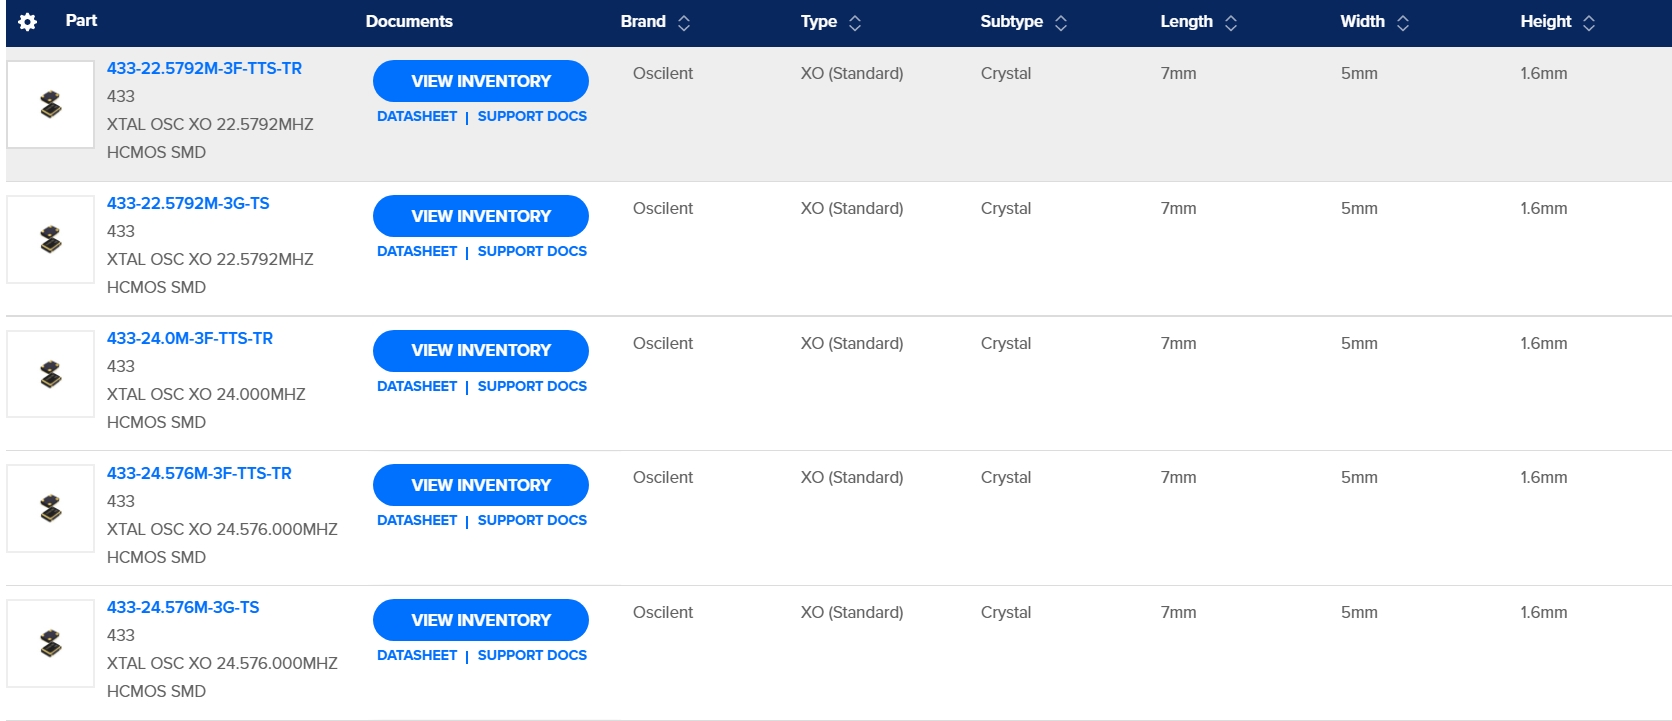Image resolution: width=1672 pixels, height=721 pixels.
Task: Open support docs for 433-22.5792M-3G-TS
Action: (x=532, y=251)
